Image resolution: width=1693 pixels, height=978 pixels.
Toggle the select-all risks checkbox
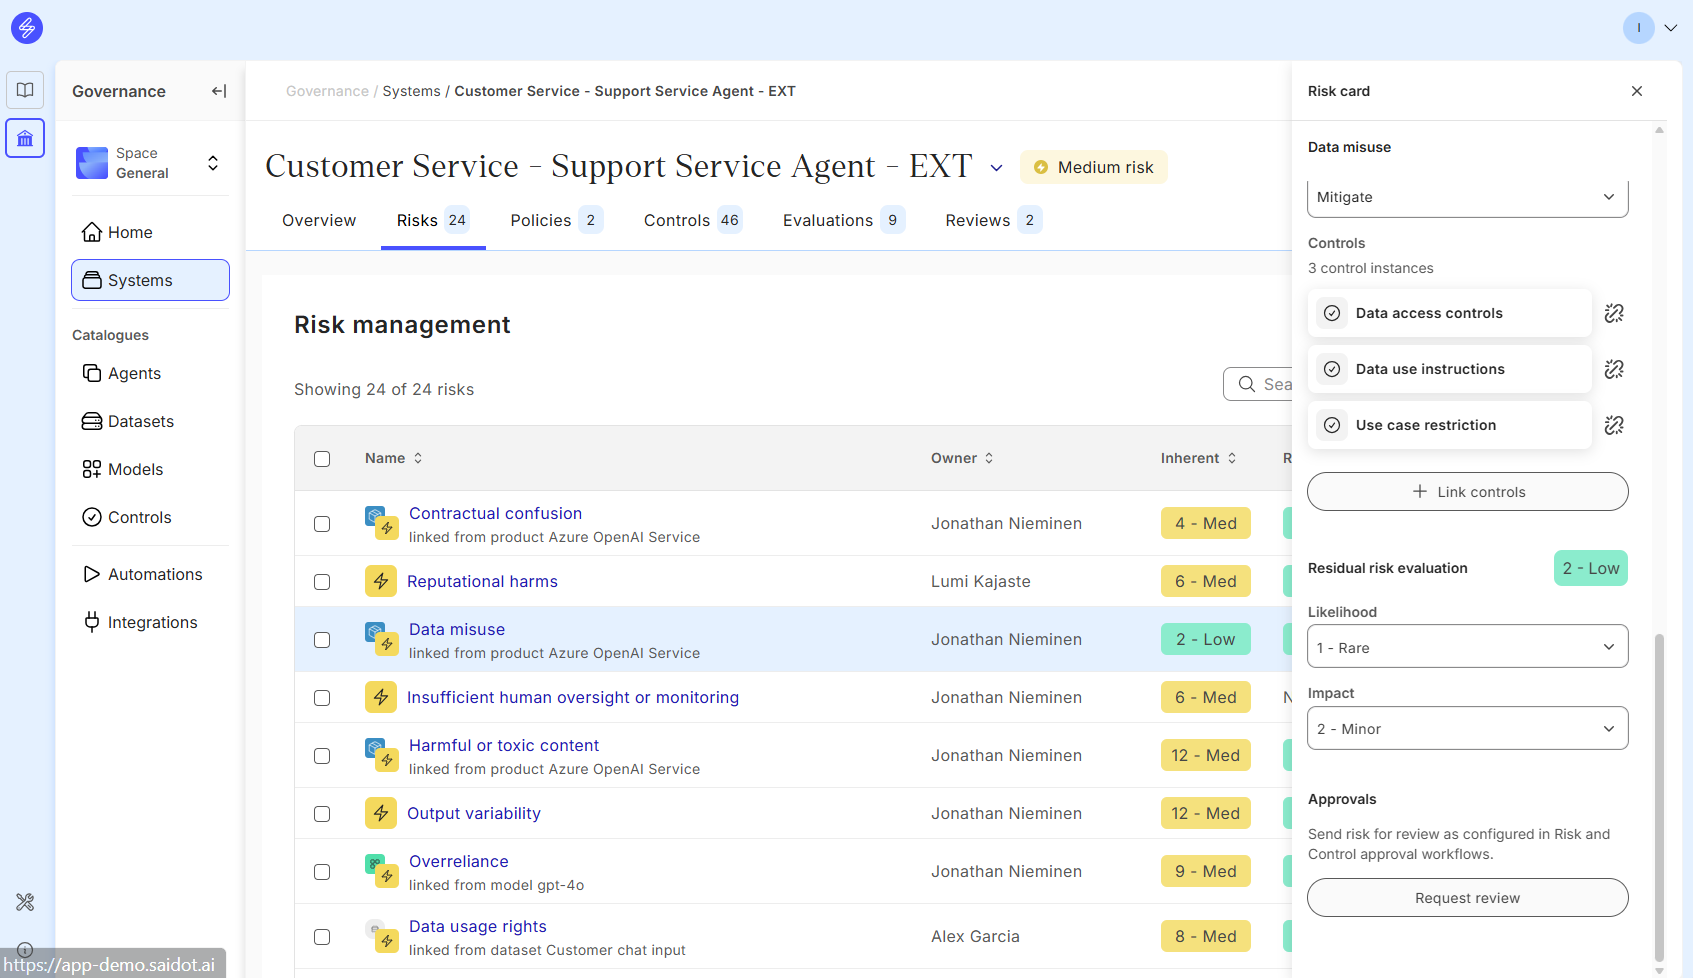tap(322, 459)
